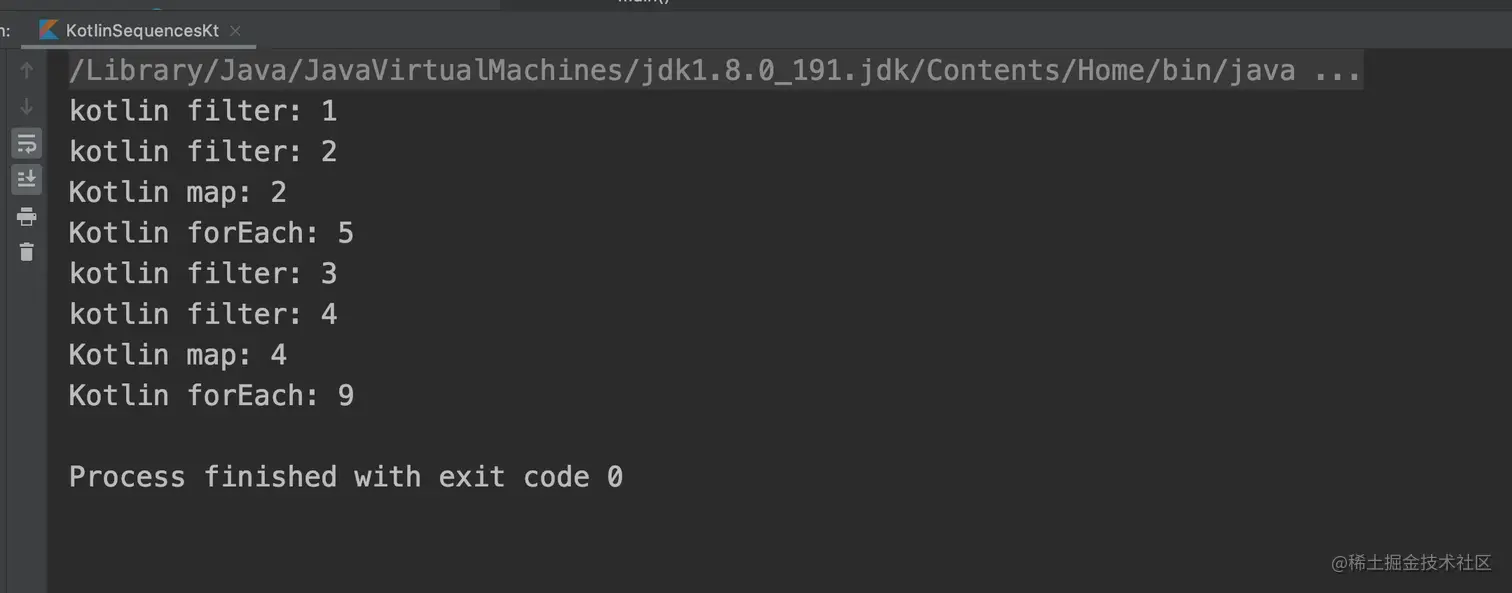Select the KotlinSequencesKt run tab
Image resolution: width=1512 pixels, height=593 pixels.
141,31
